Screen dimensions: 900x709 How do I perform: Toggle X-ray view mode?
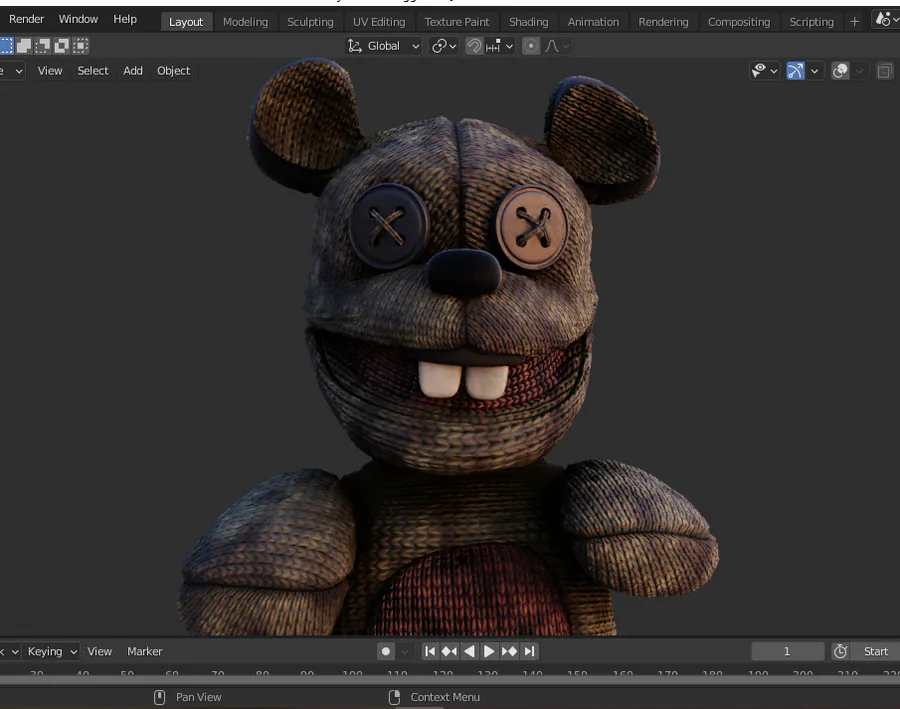885,71
